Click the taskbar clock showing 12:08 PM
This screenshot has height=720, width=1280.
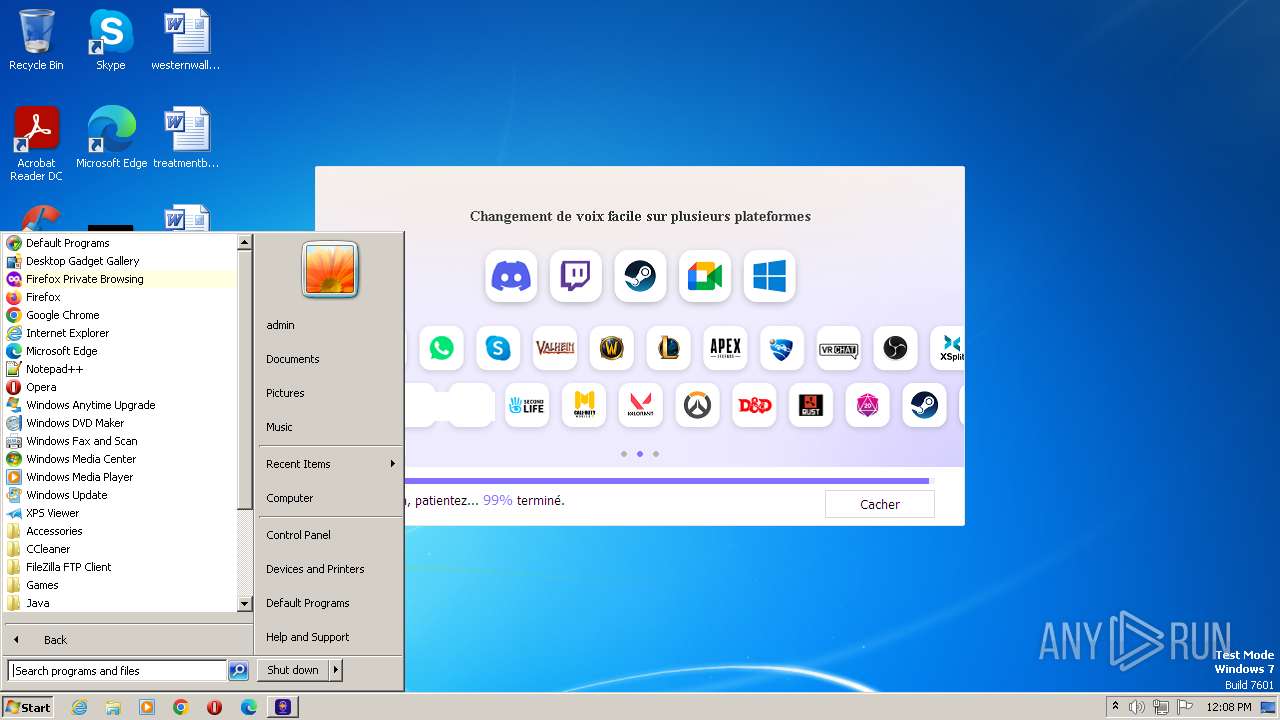pyautogui.click(x=1229, y=707)
